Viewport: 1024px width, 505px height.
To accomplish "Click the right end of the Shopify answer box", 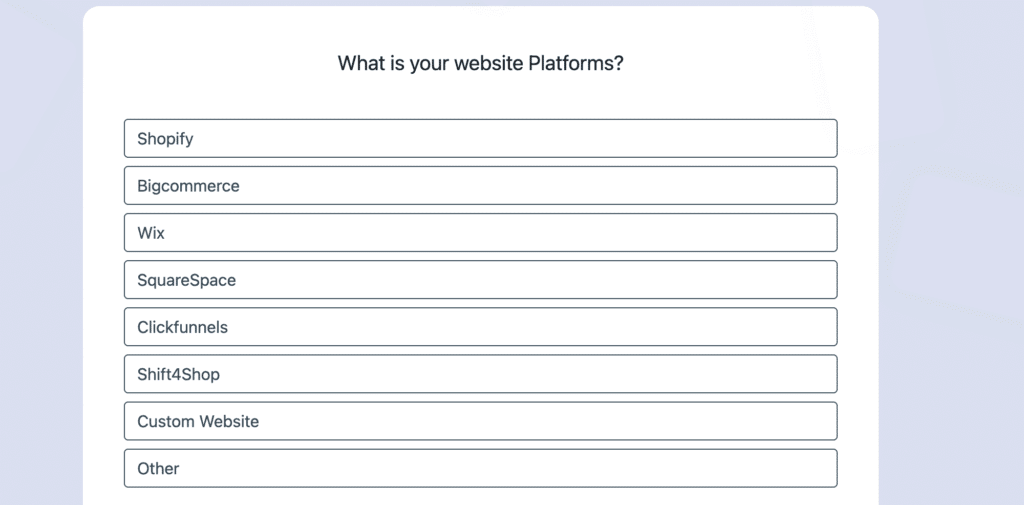I will 815,138.
